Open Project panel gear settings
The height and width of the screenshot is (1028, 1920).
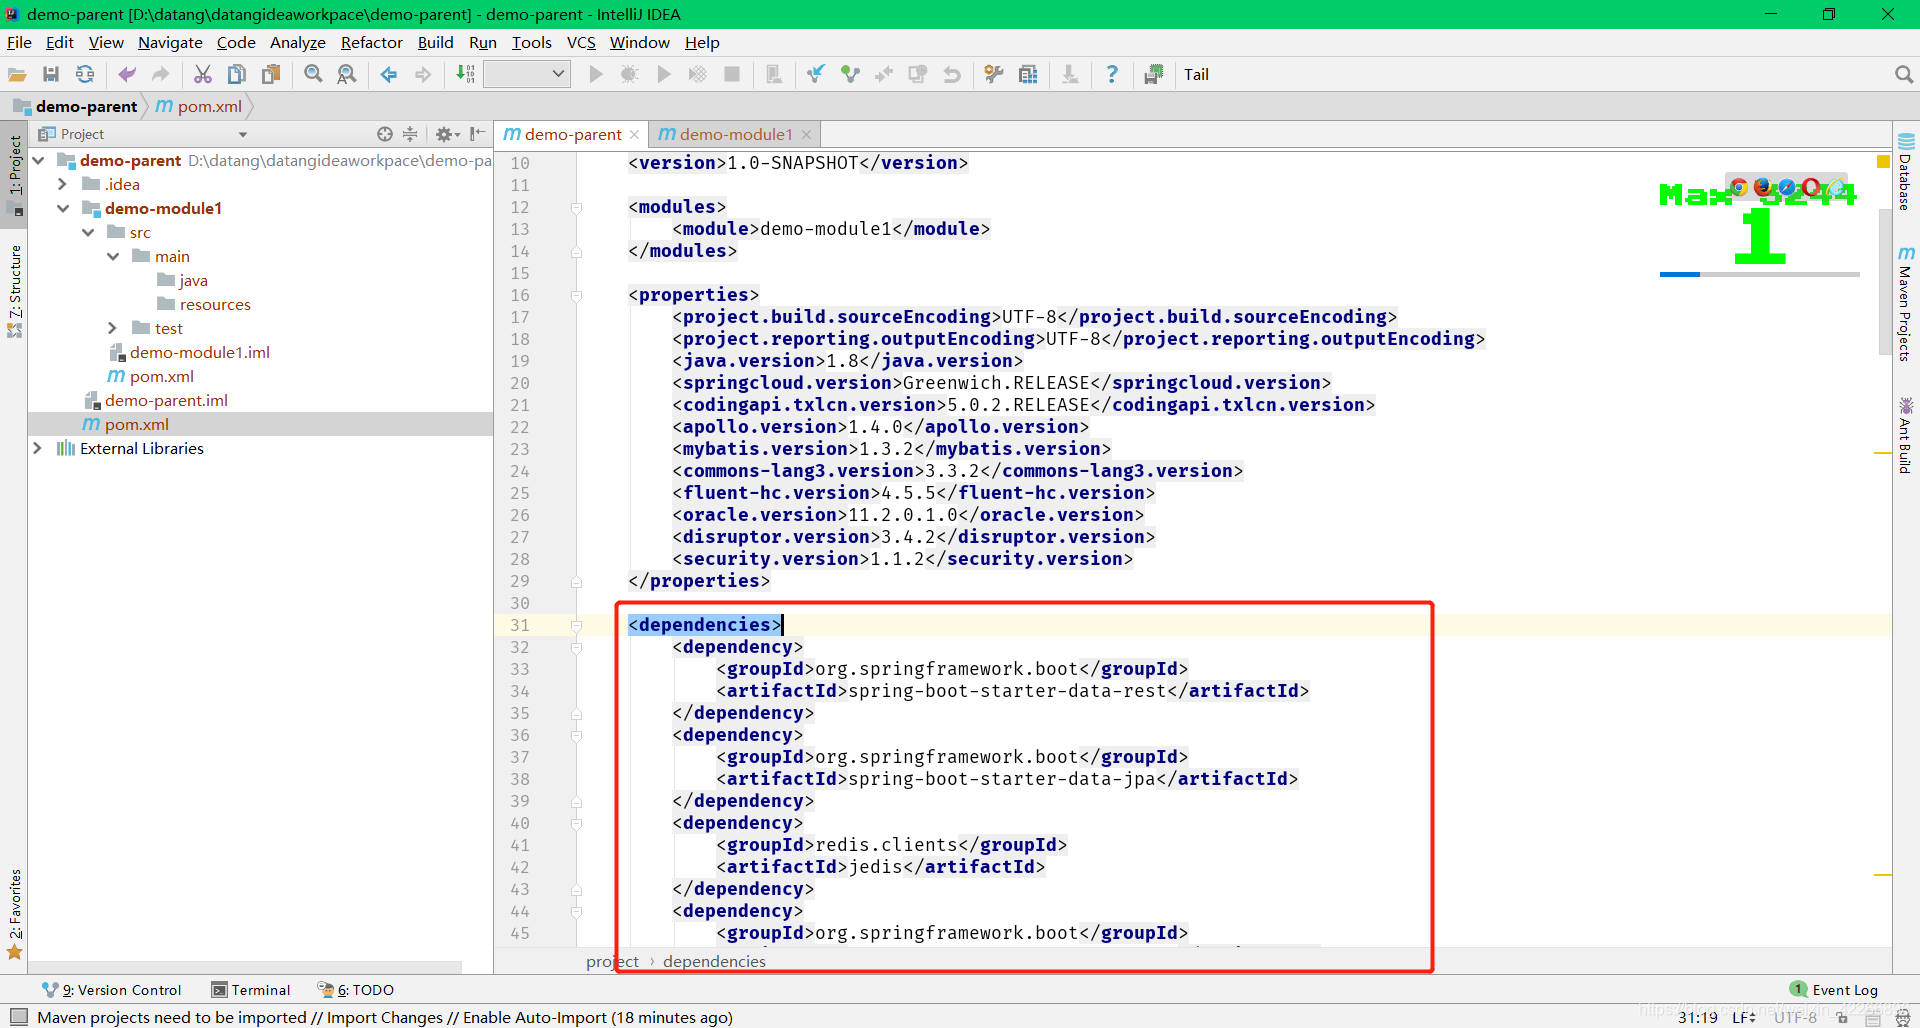(447, 134)
